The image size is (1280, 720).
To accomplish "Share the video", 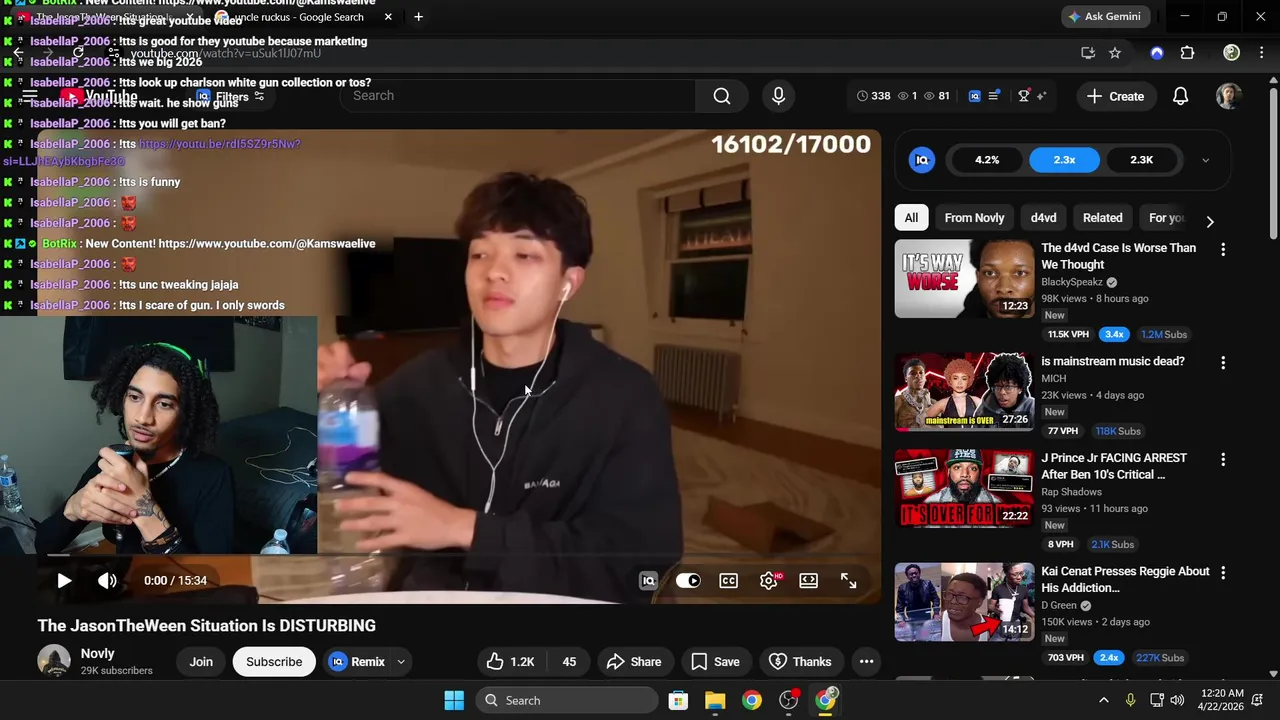I will 633,661.
